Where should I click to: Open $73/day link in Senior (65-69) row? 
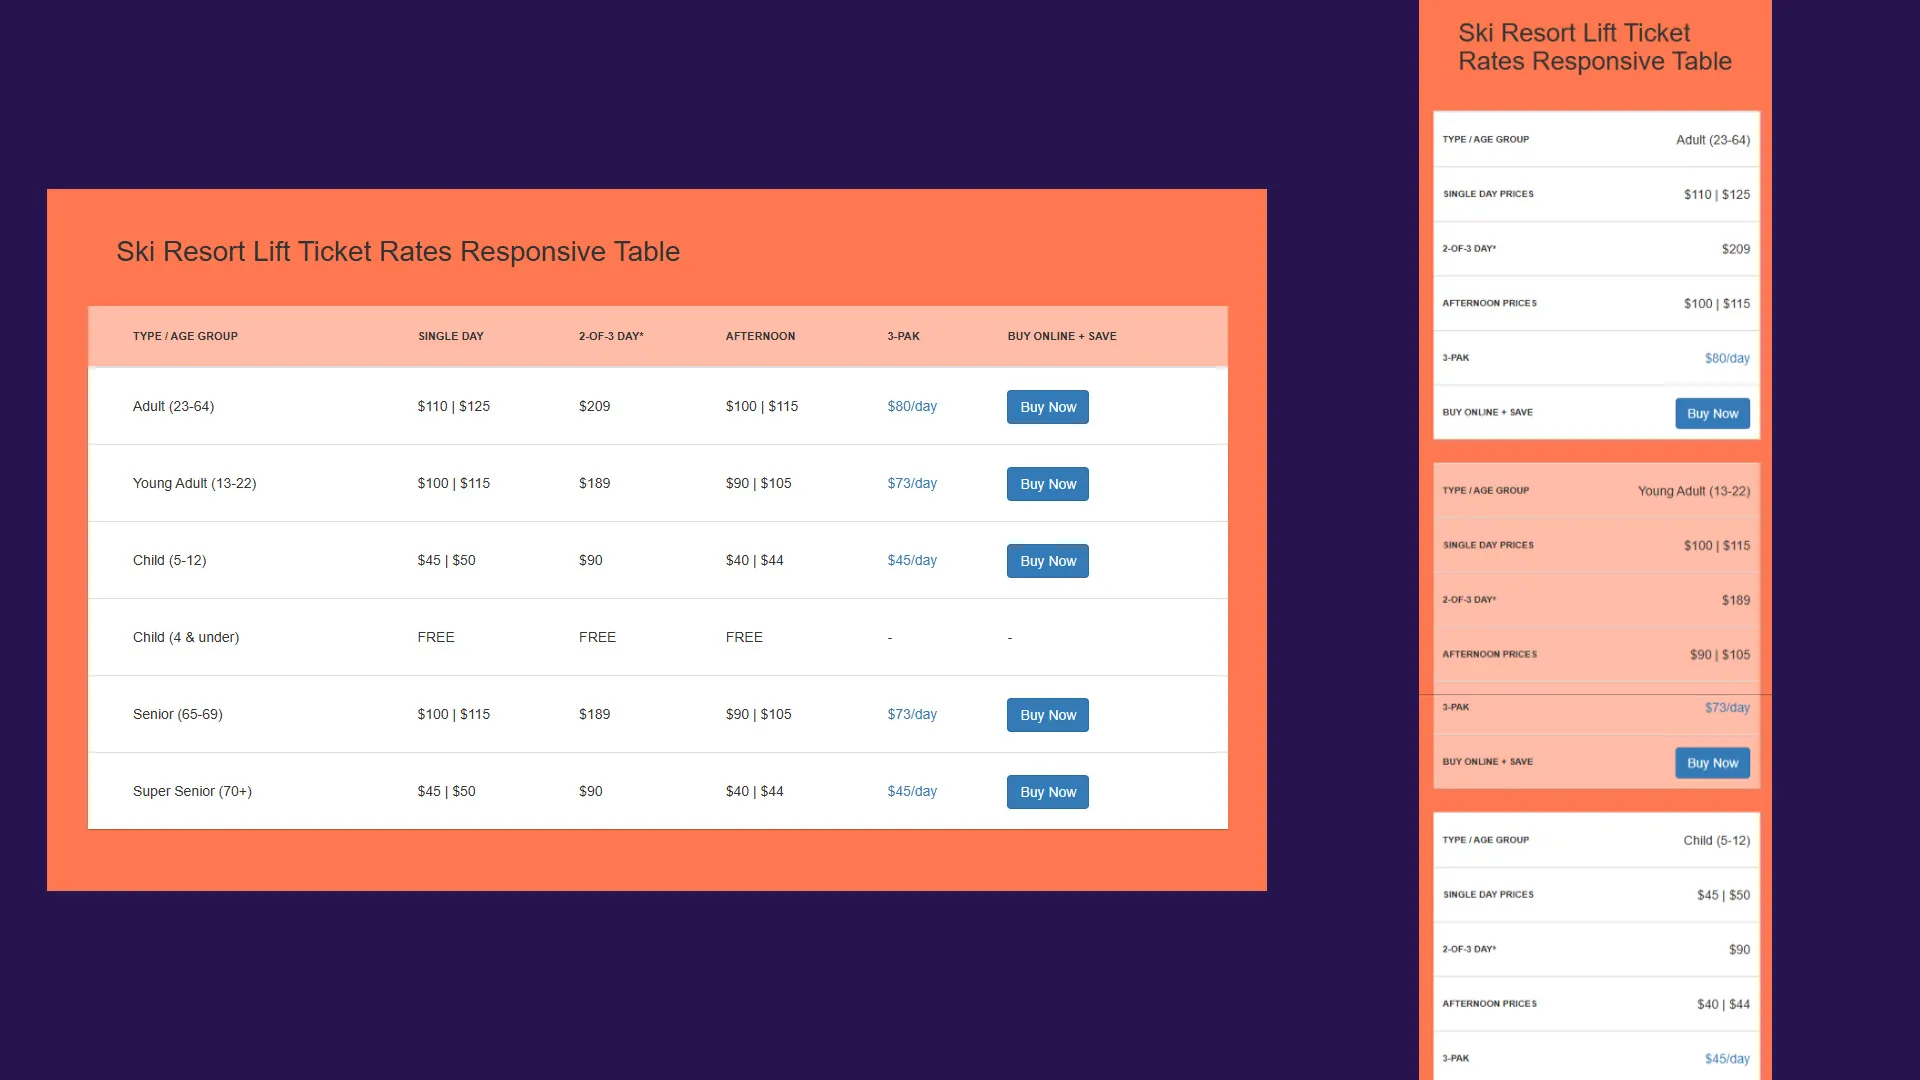point(912,714)
